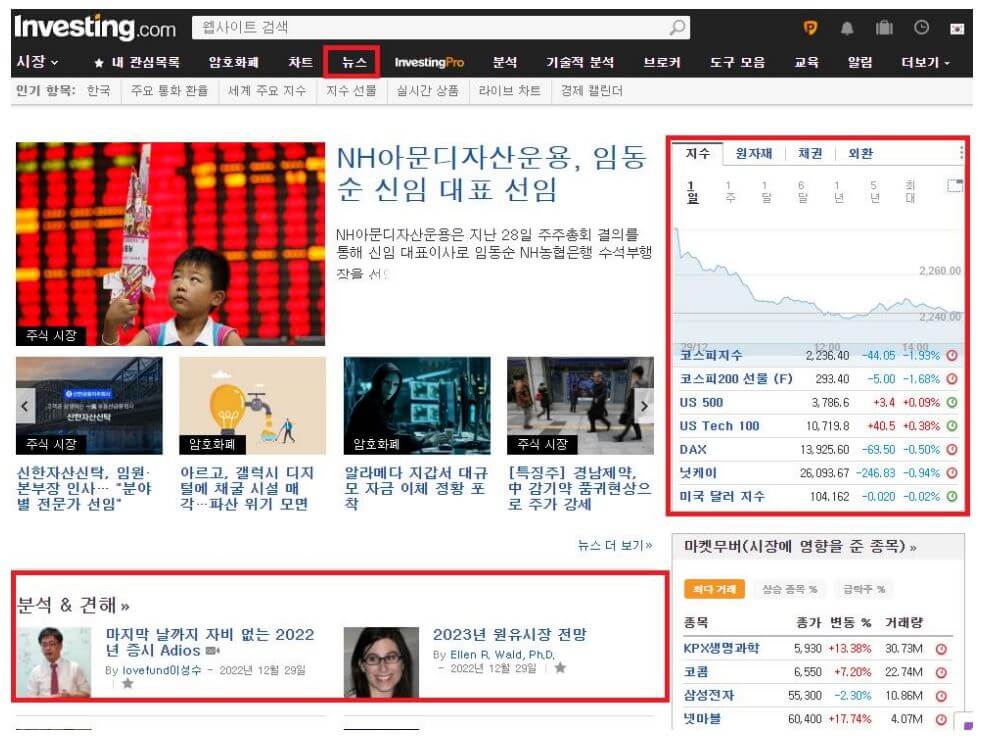
Task: Click the clock icon in 코콤 row
Action: click(x=941, y=673)
